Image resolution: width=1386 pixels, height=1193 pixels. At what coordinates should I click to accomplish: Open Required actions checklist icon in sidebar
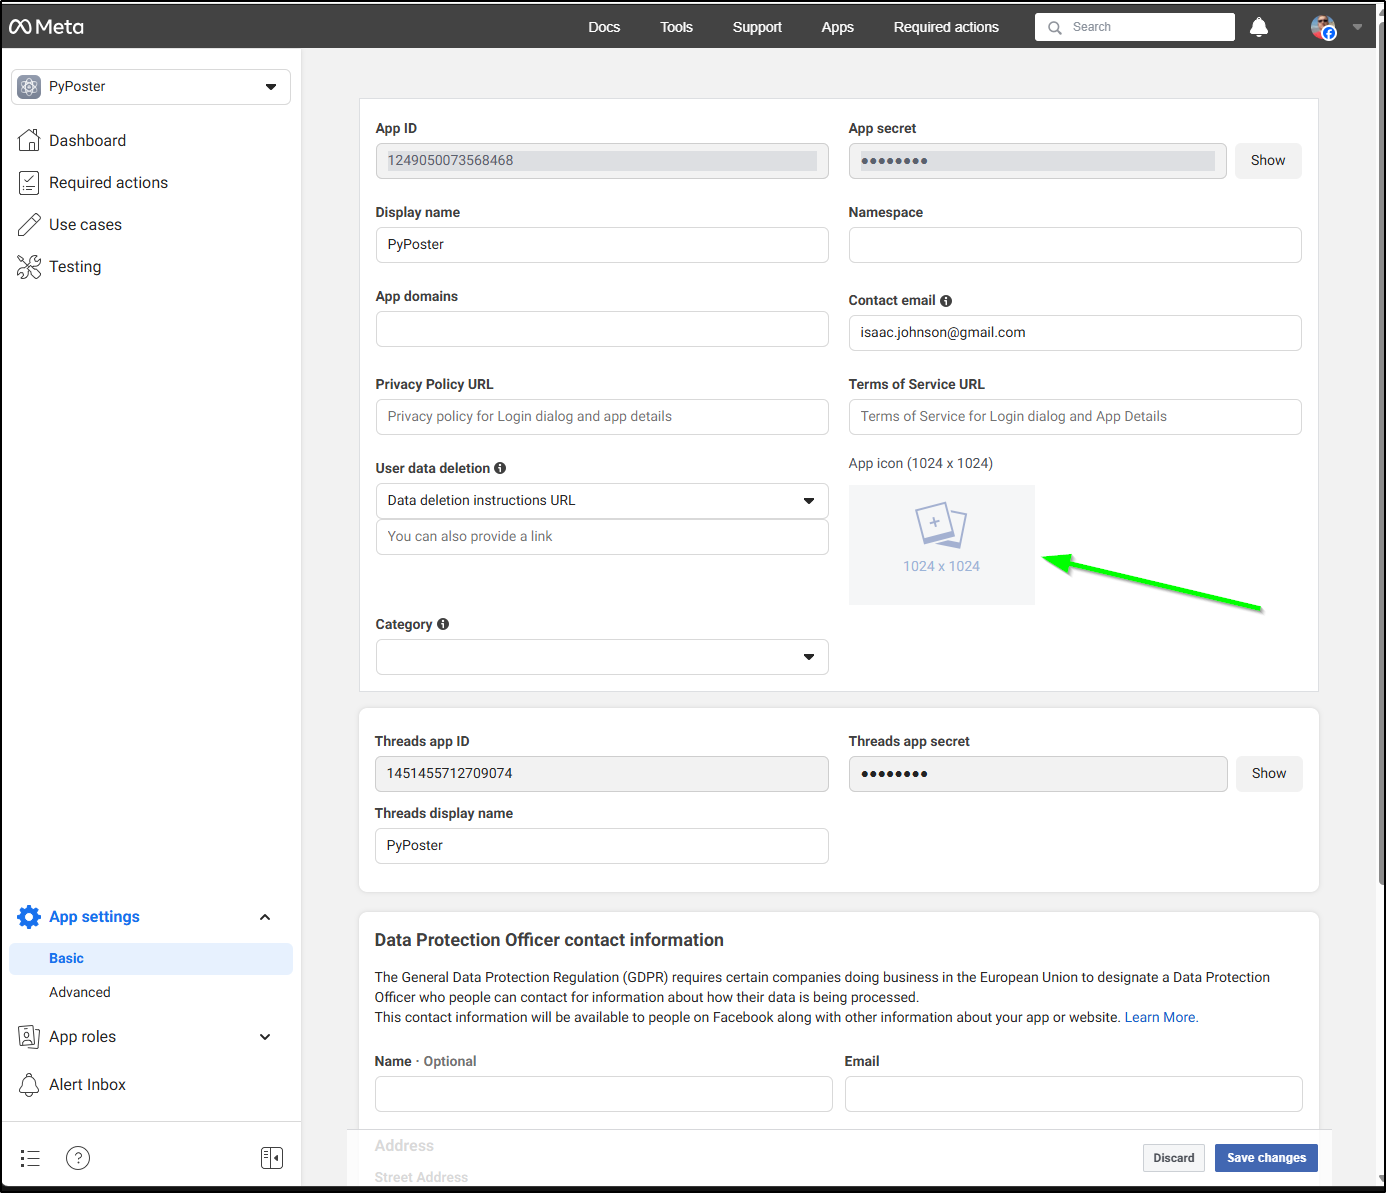(29, 182)
